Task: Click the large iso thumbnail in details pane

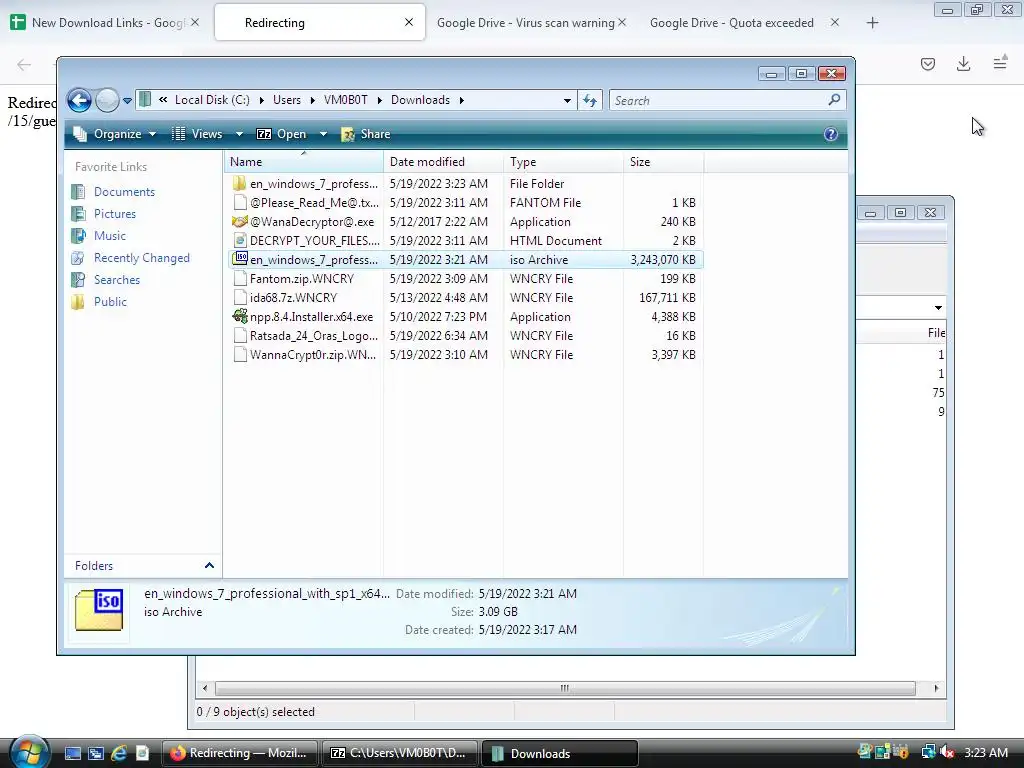Action: (x=99, y=610)
